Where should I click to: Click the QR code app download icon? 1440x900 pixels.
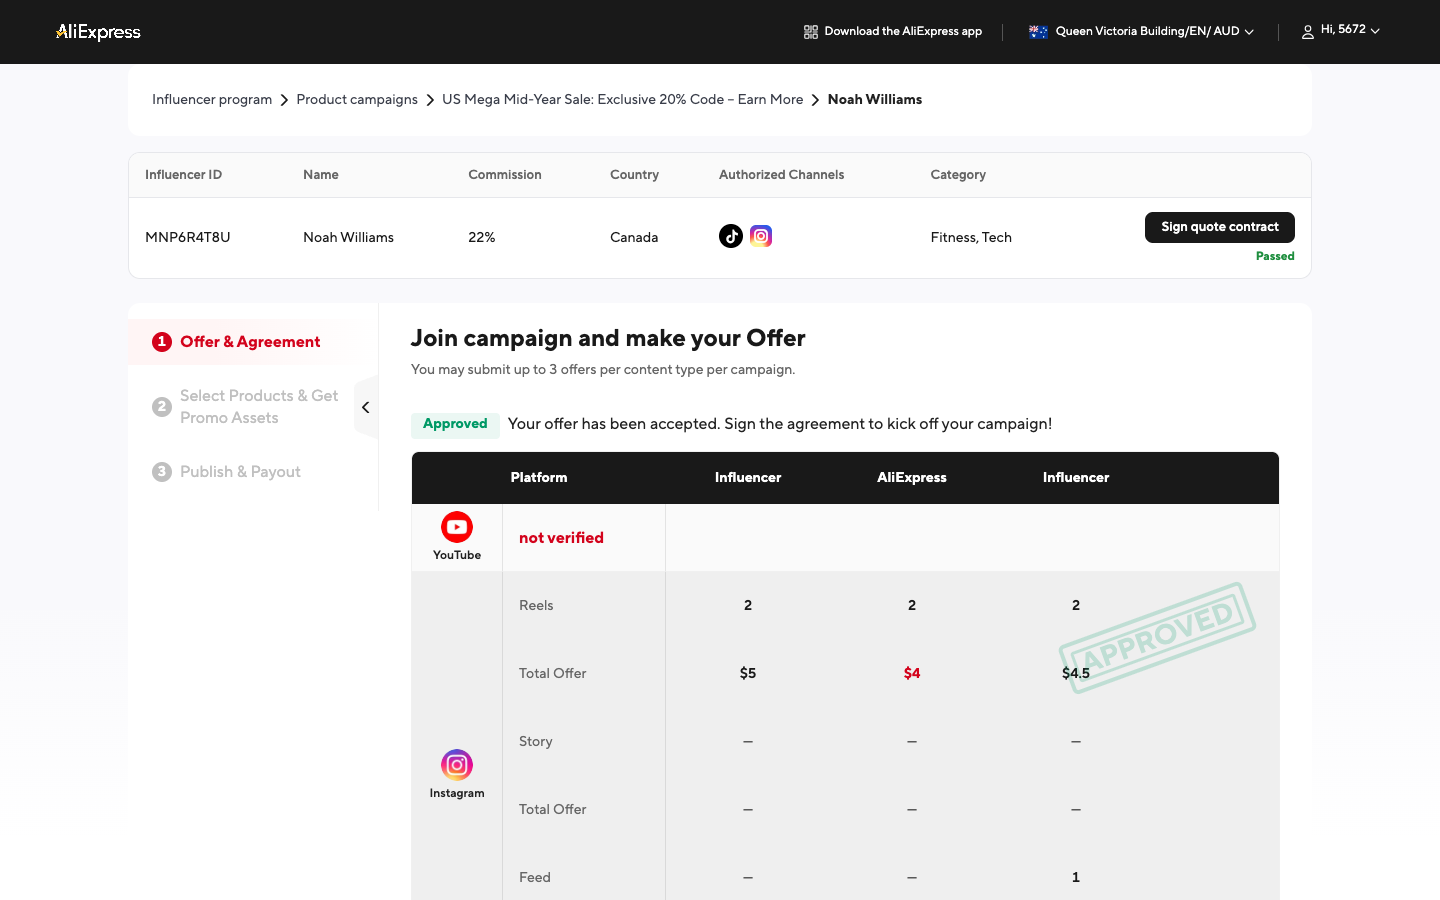pyautogui.click(x=811, y=32)
